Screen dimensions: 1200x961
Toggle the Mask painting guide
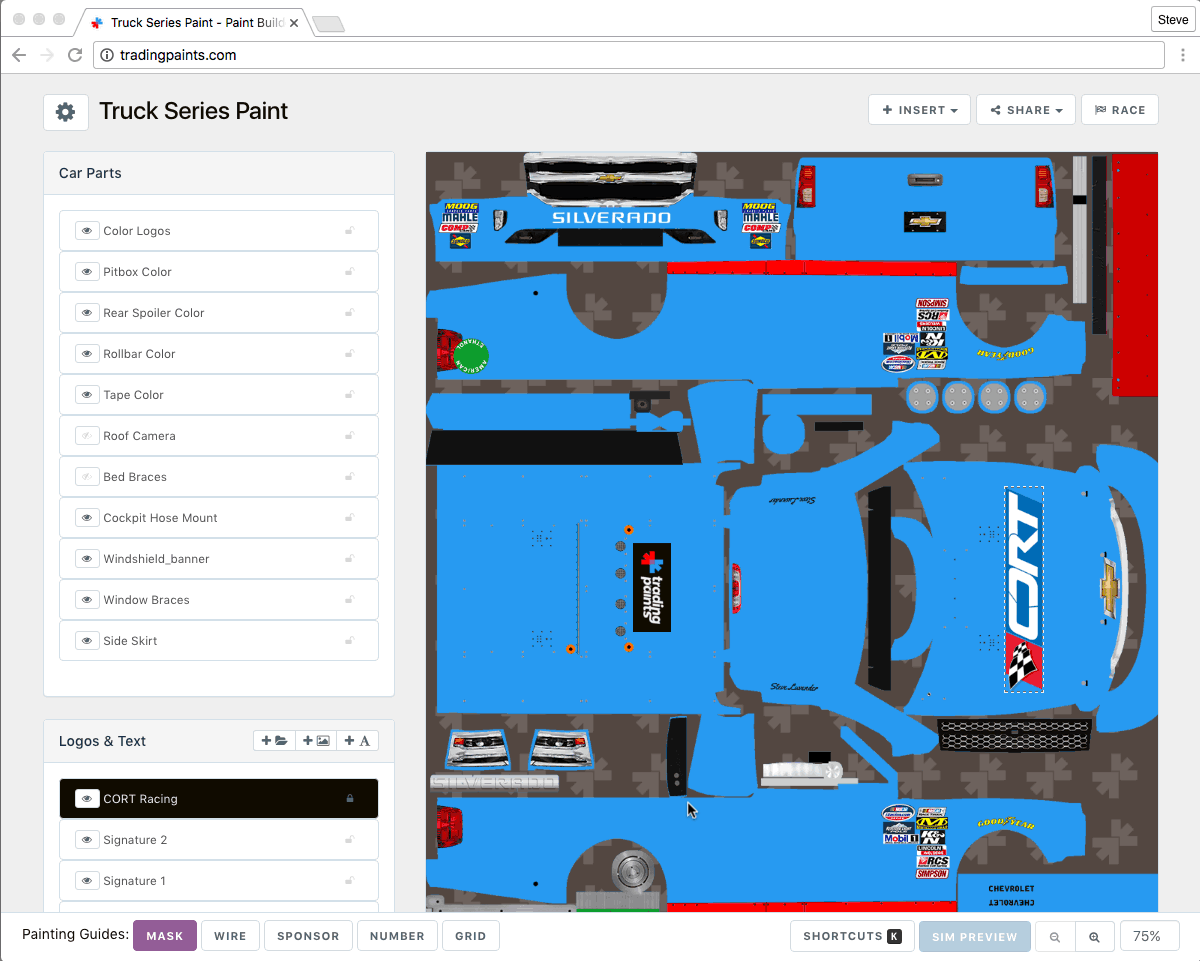tap(165, 936)
